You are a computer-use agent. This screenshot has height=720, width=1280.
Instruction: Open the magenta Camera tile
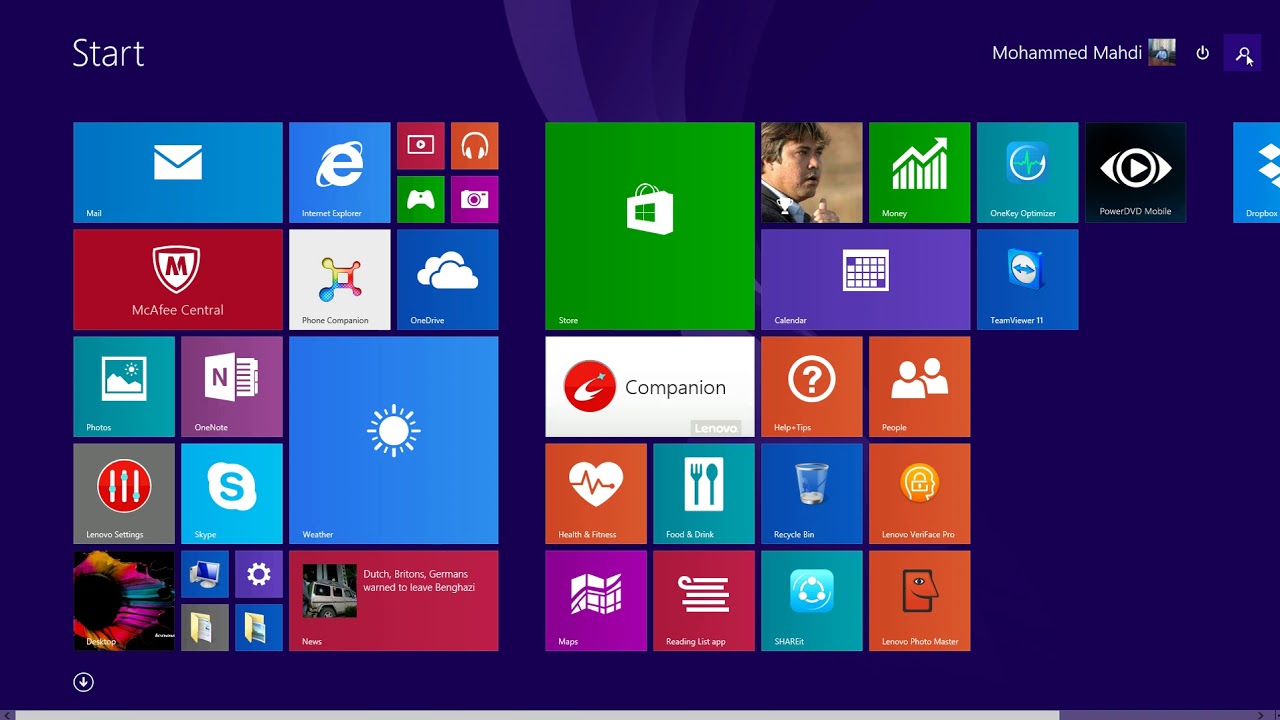[475, 199]
